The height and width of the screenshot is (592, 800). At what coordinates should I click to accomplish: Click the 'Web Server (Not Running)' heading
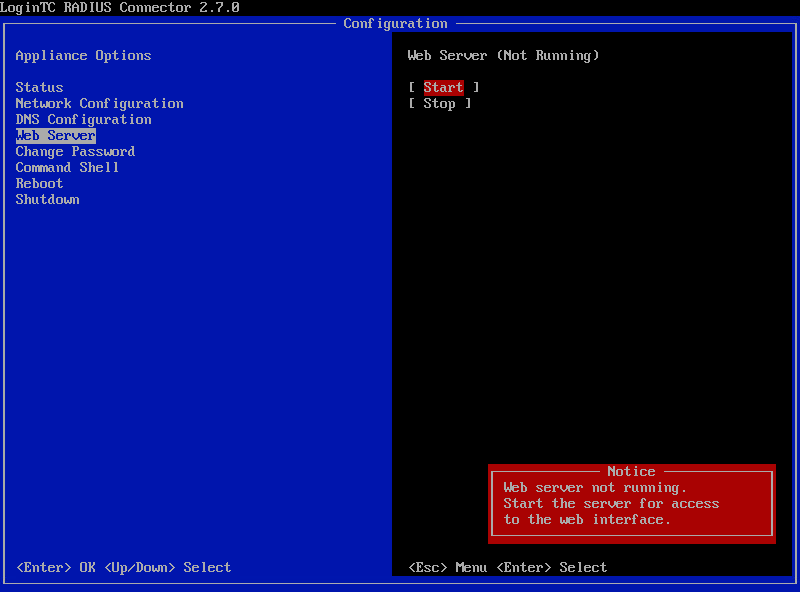pos(503,55)
